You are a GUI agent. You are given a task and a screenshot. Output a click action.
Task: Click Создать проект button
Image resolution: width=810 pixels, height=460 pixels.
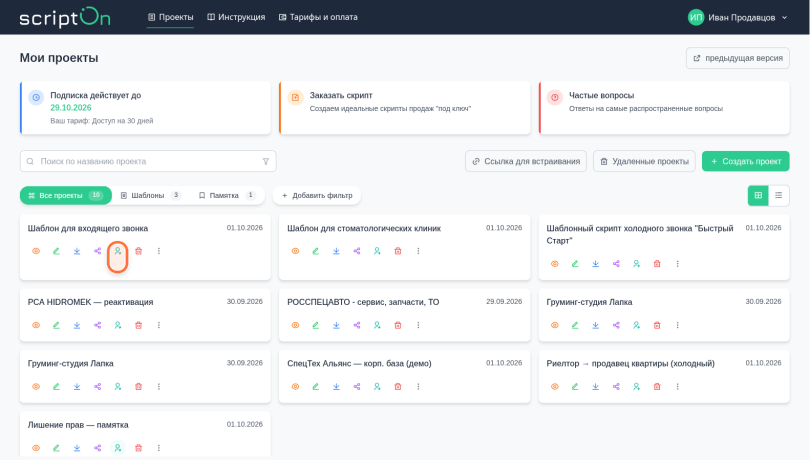point(745,161)
